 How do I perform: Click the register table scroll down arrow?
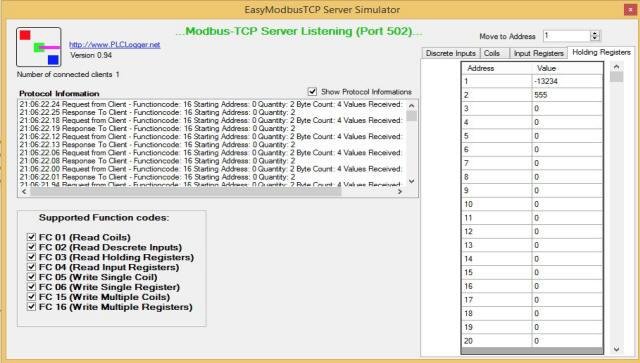616,349
